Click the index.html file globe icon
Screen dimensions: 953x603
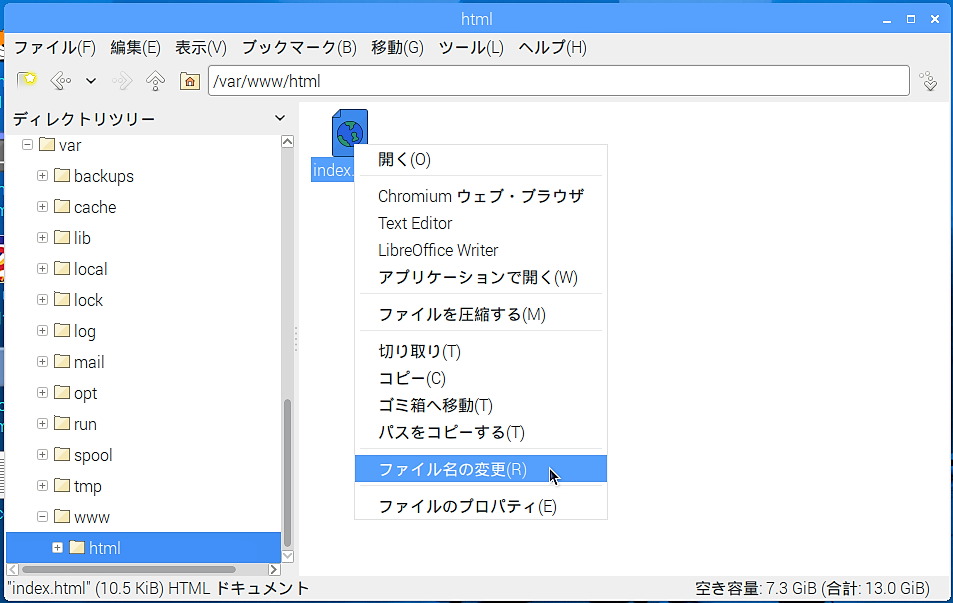coord(349,133)
